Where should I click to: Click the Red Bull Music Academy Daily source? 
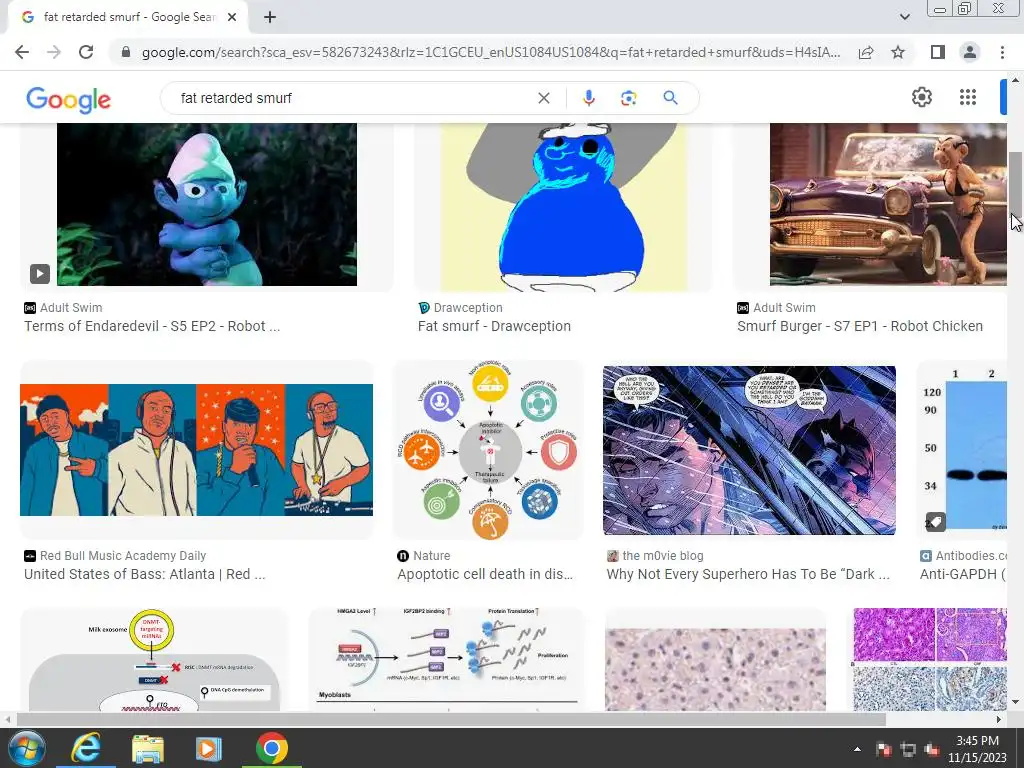(123, 556)
